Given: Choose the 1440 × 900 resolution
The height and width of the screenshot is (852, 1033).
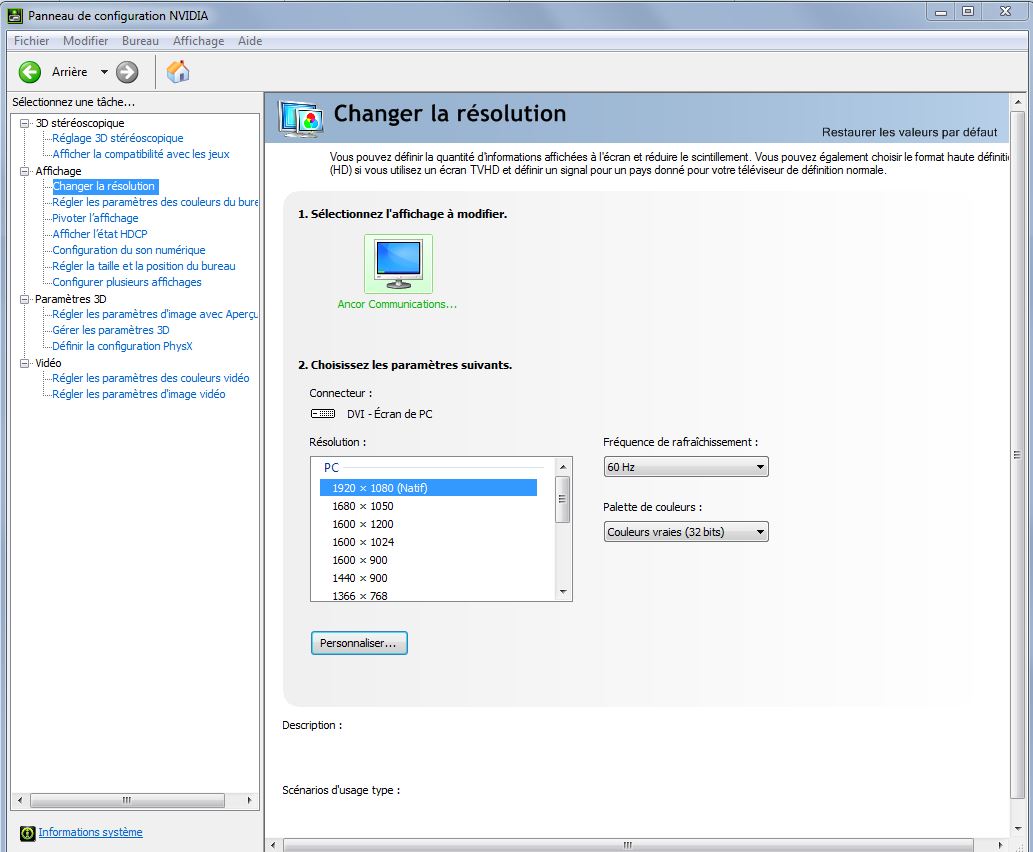Looking at the screenshot, I should pyautogui.click(x=359, y=578).
